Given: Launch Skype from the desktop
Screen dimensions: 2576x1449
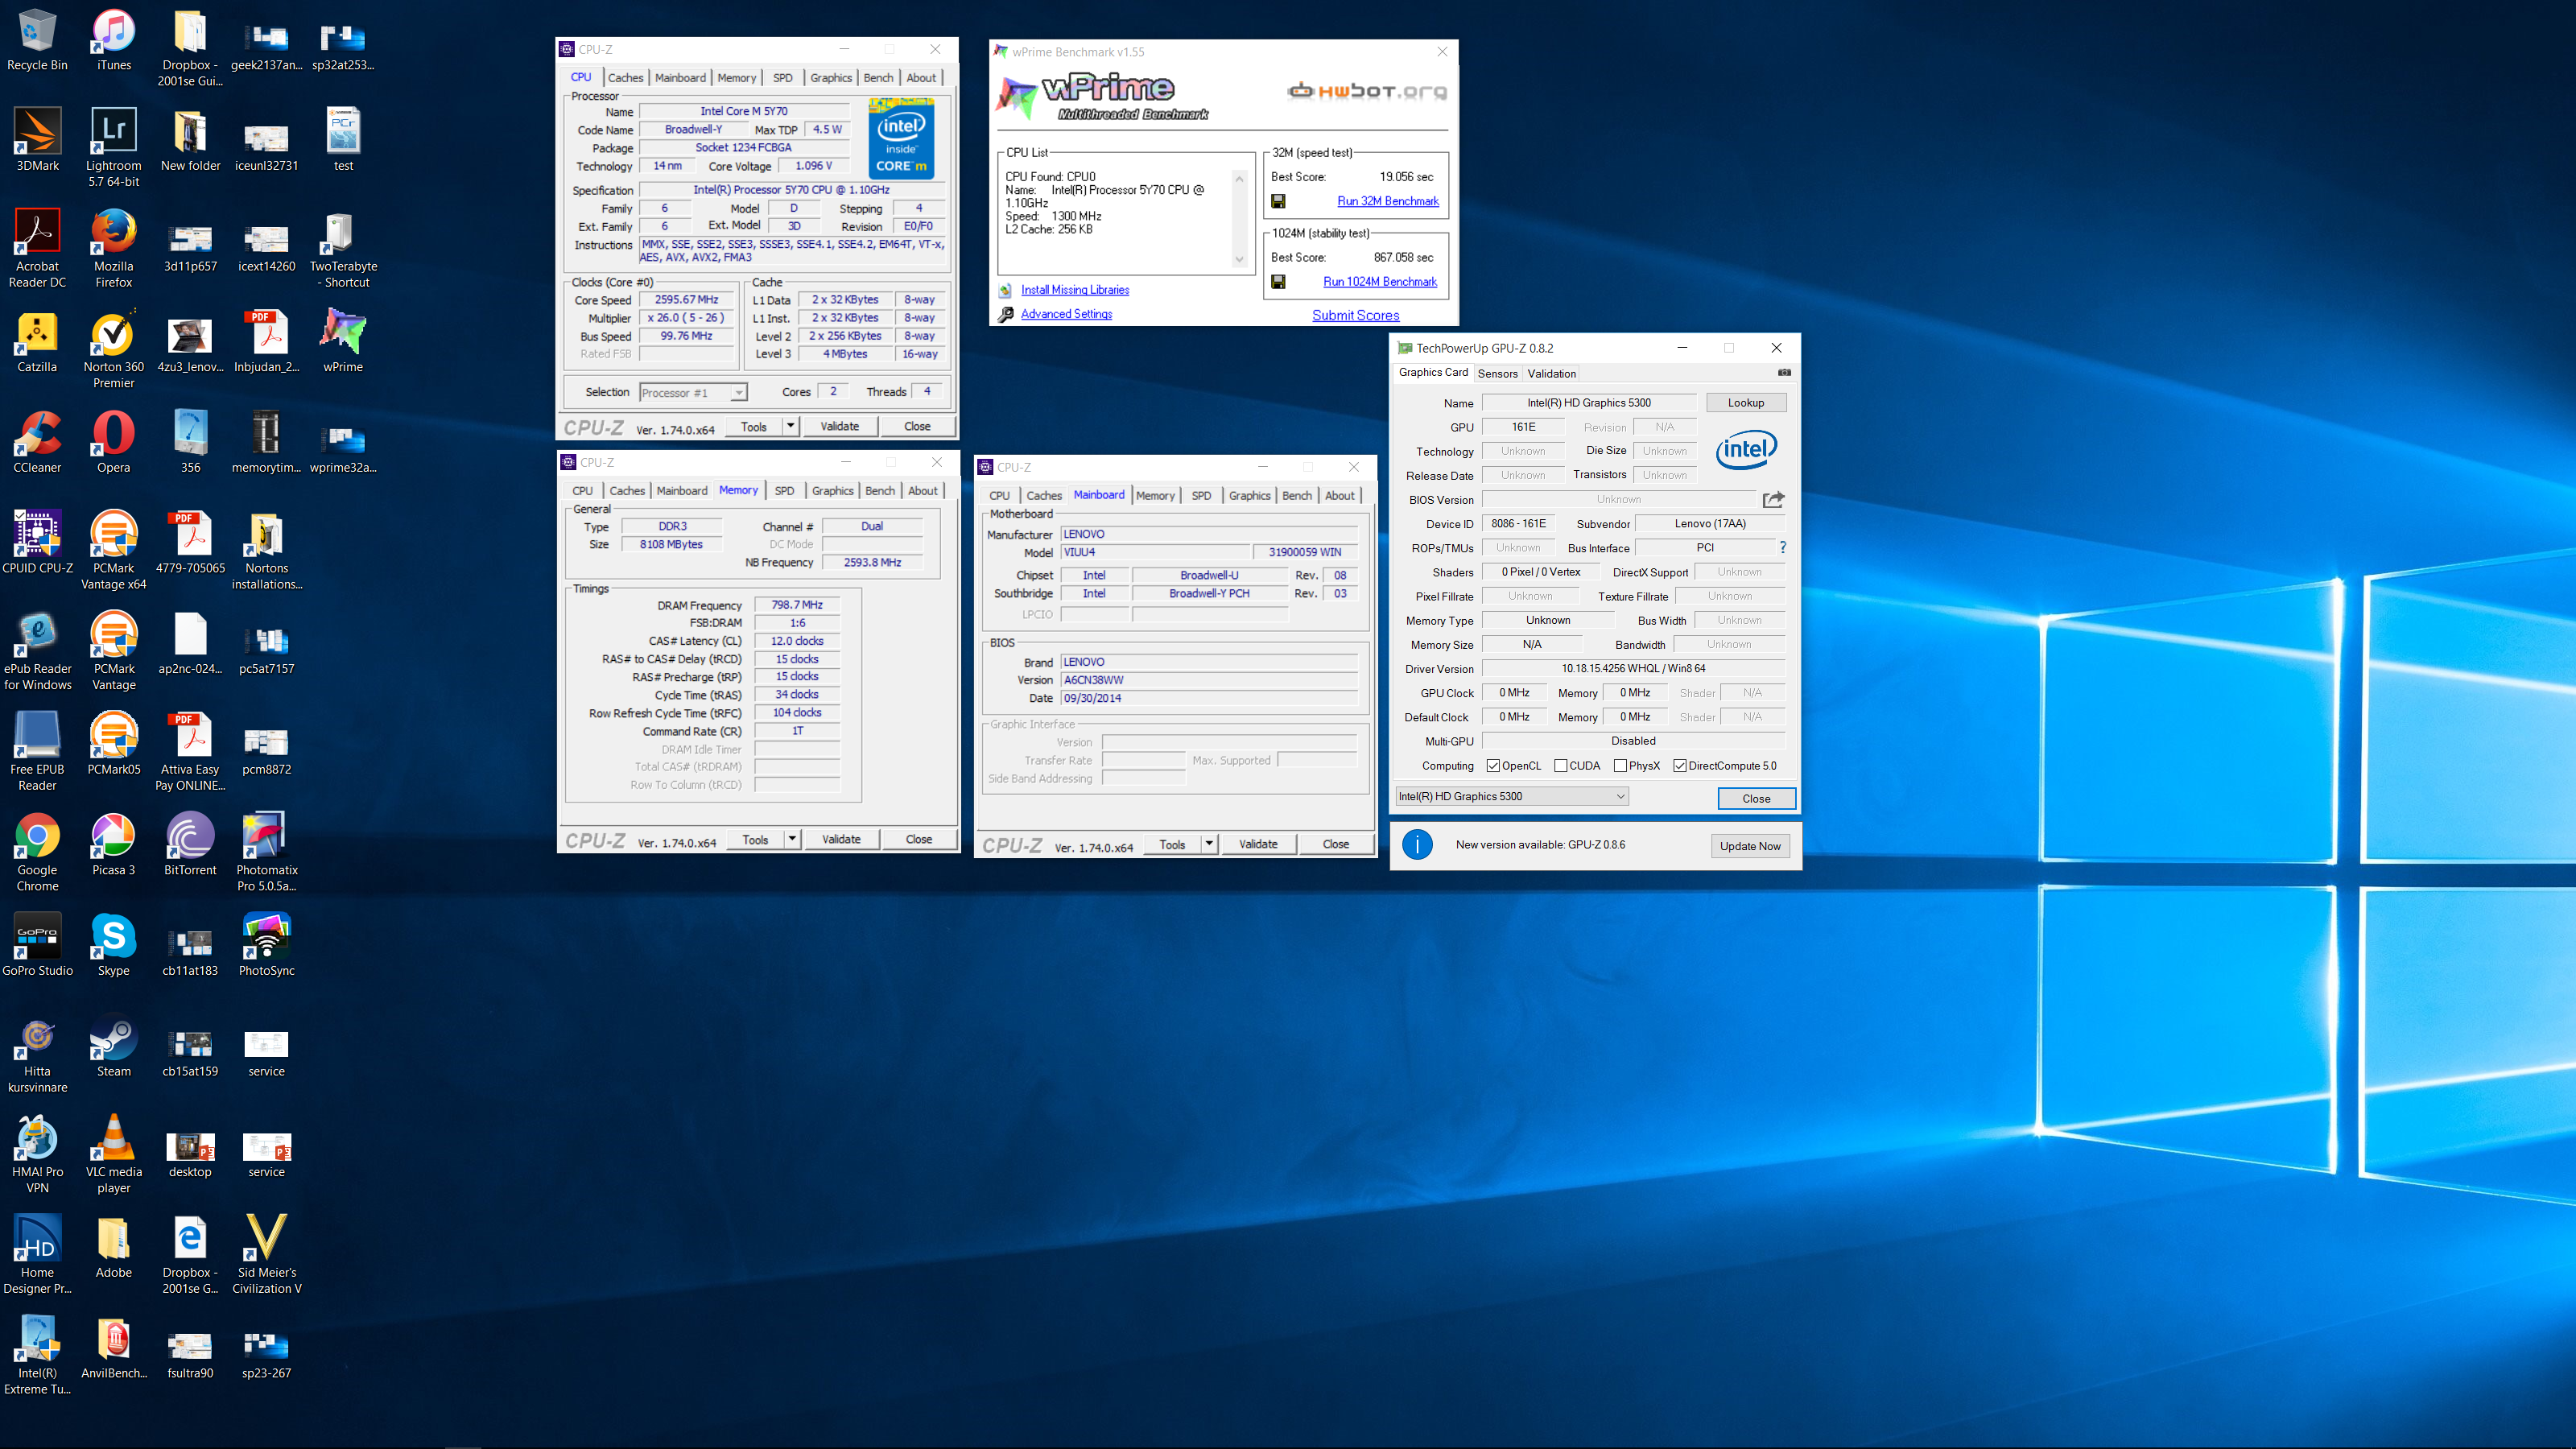Looking at the screenshot, I should [x=114, y=946].
